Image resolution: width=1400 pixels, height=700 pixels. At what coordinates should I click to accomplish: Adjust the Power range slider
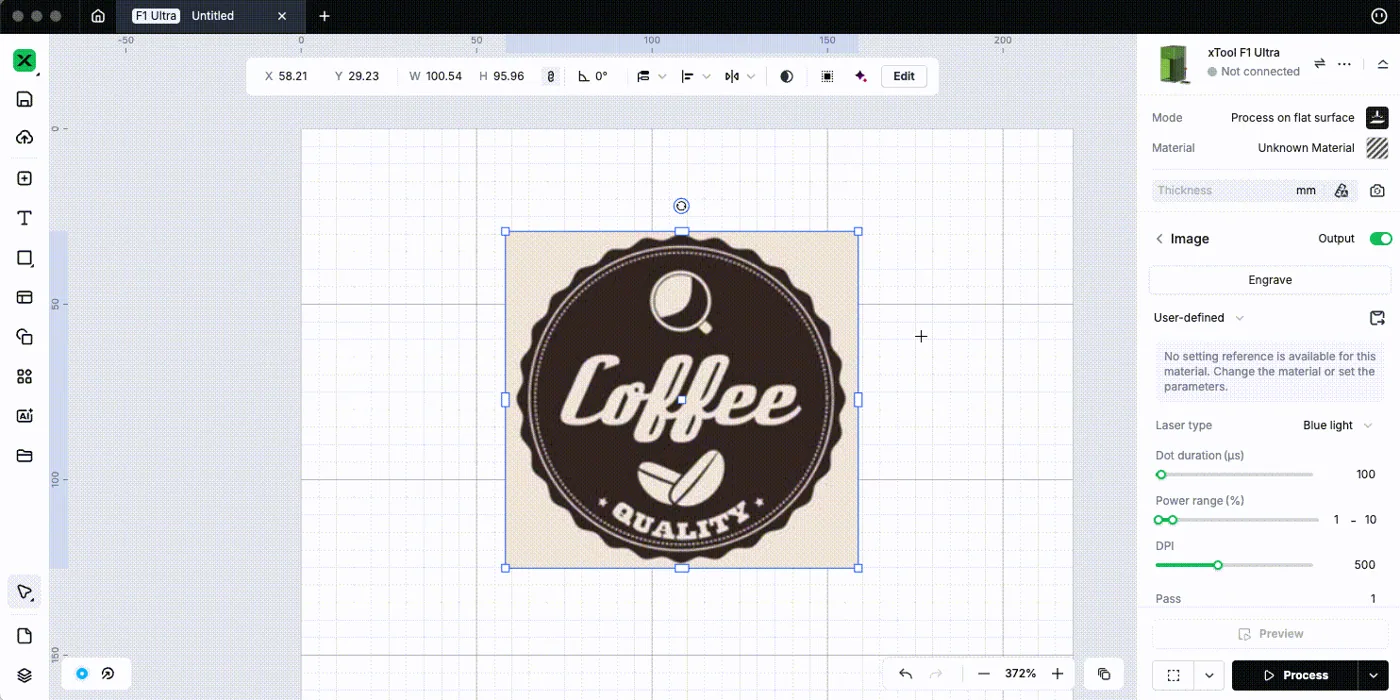click(x=1237, y=520)
